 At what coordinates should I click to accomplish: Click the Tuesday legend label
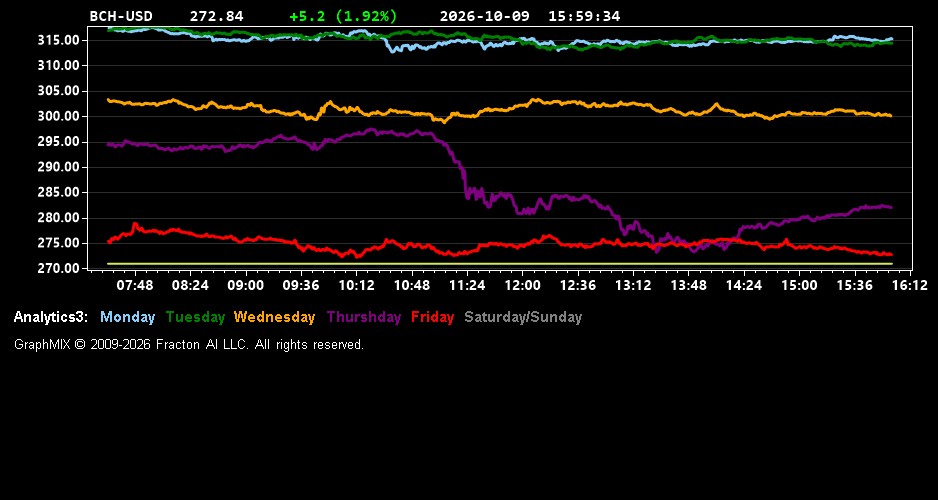195,317
